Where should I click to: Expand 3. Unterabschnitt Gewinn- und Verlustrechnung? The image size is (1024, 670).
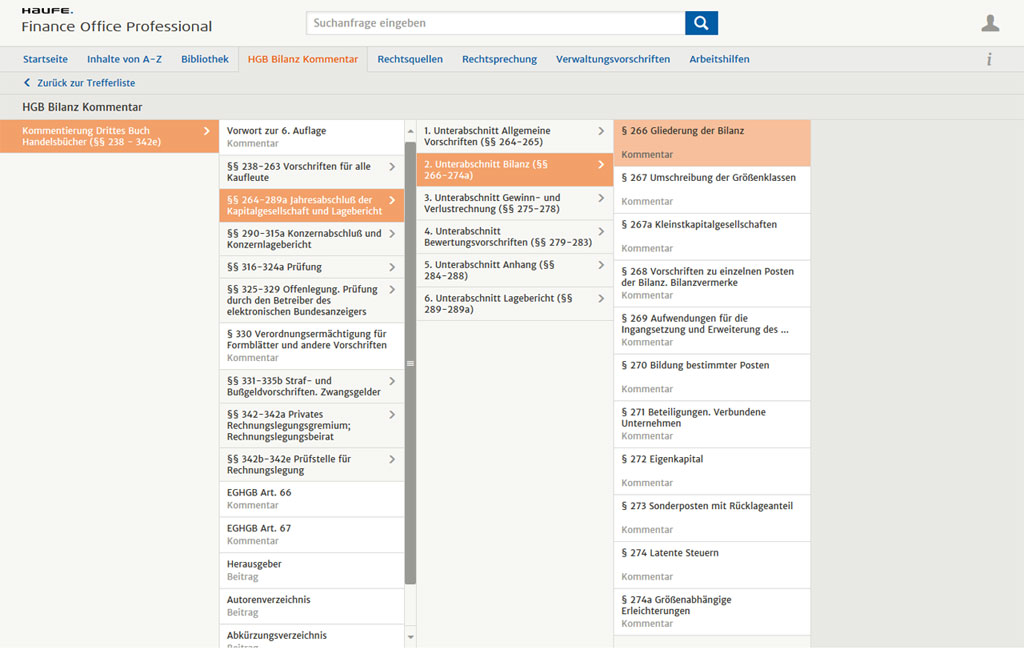click(x=515, y=203)
